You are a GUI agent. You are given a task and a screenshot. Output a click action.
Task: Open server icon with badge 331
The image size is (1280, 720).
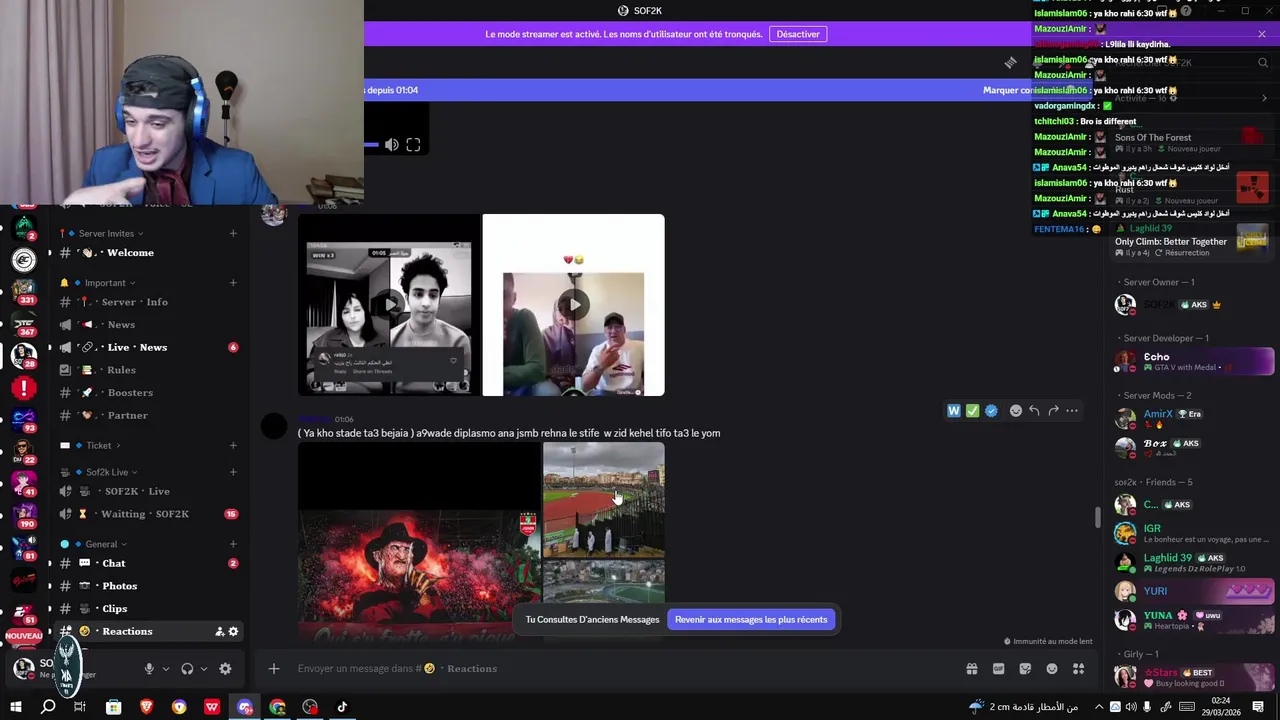[x=24, y=292]
